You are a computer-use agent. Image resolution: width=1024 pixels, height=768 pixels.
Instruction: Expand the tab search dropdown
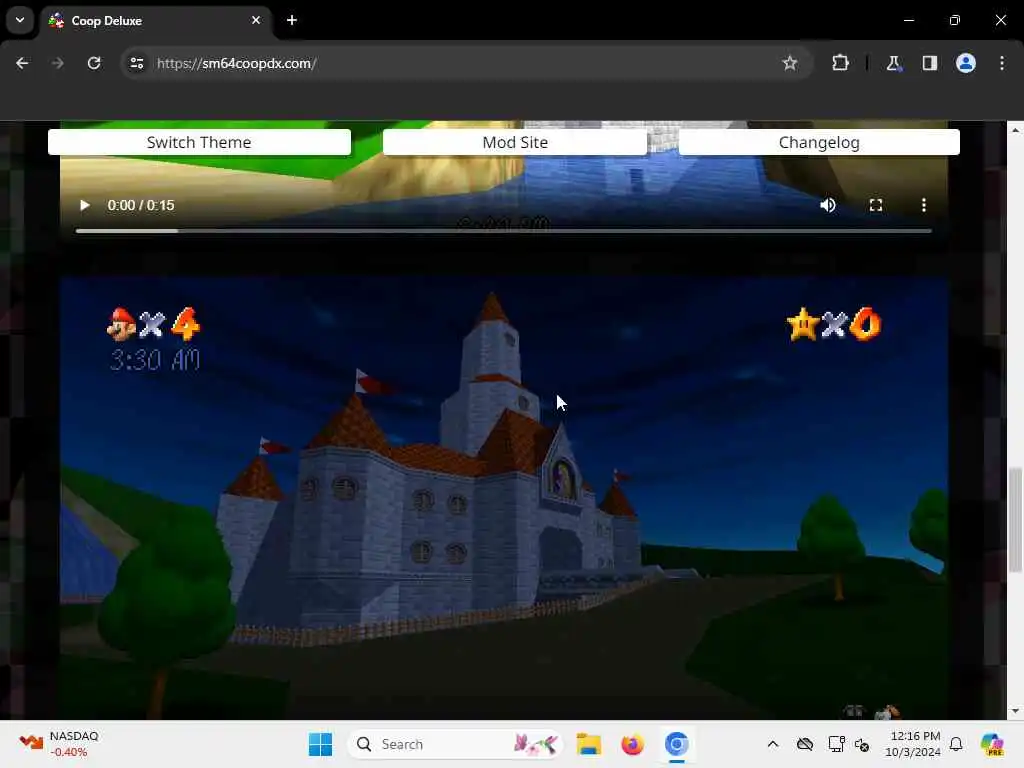click(x=20, y=20)
